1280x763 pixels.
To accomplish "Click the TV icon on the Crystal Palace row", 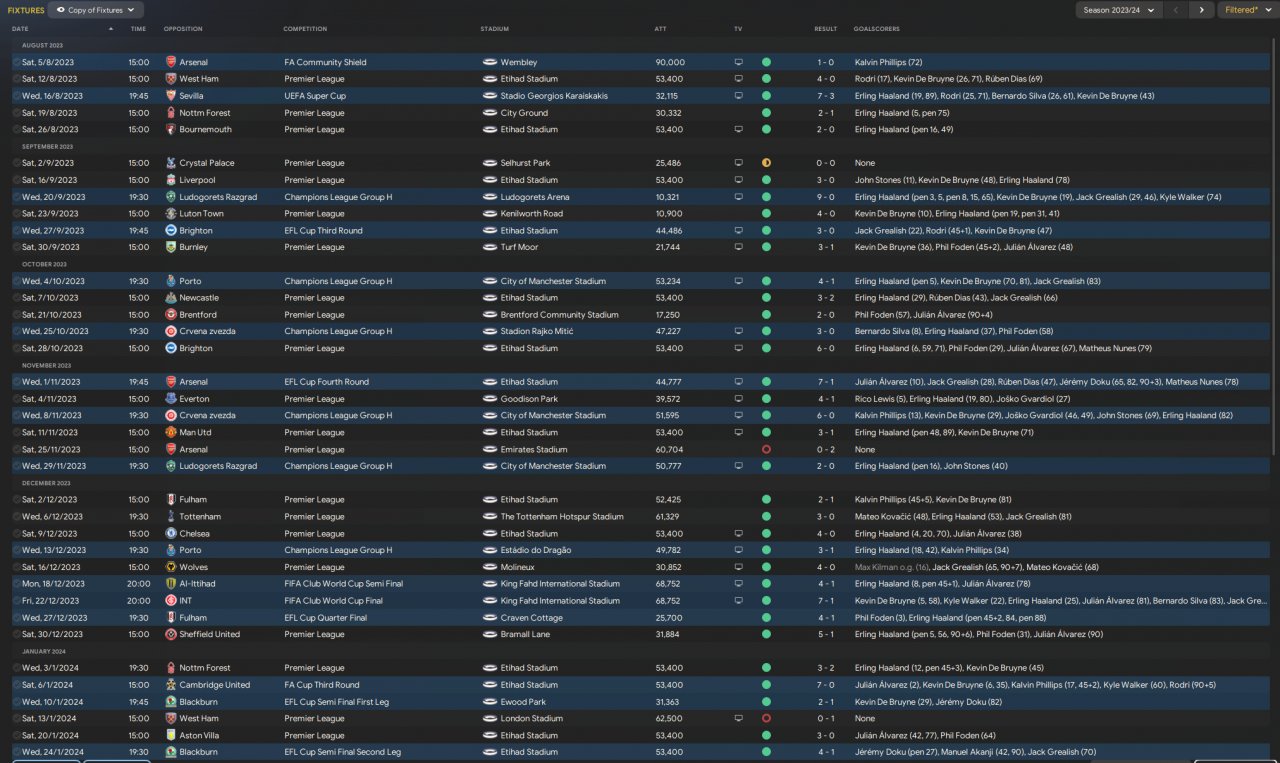I will pyautogui.click(x=739, y=163).
